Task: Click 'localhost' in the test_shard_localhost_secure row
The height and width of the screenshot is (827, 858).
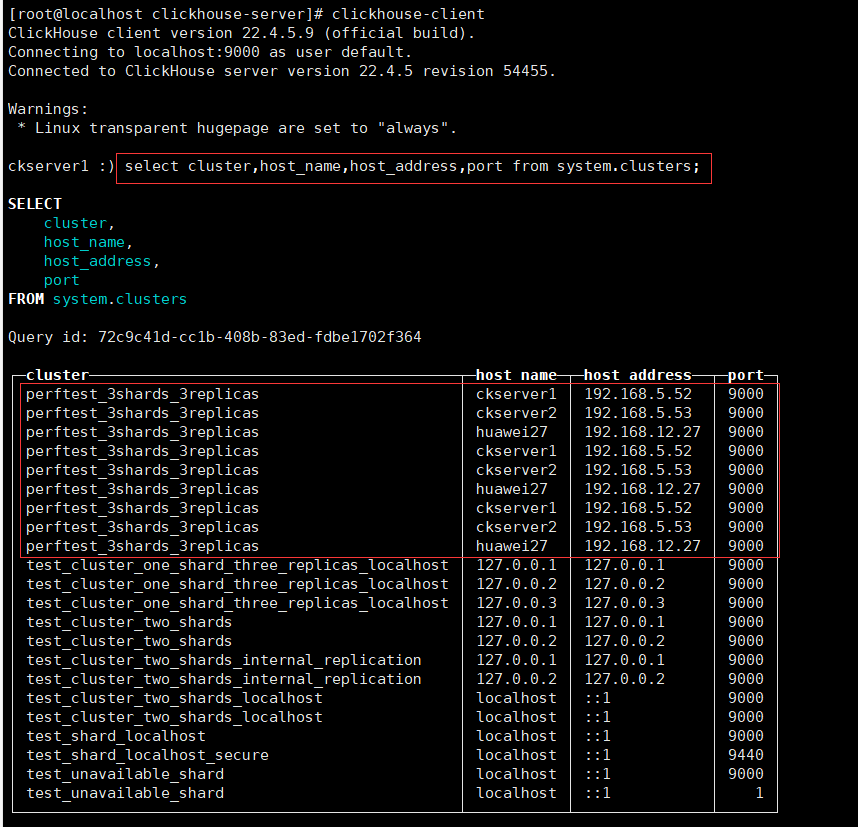Action: coord(517,755)
